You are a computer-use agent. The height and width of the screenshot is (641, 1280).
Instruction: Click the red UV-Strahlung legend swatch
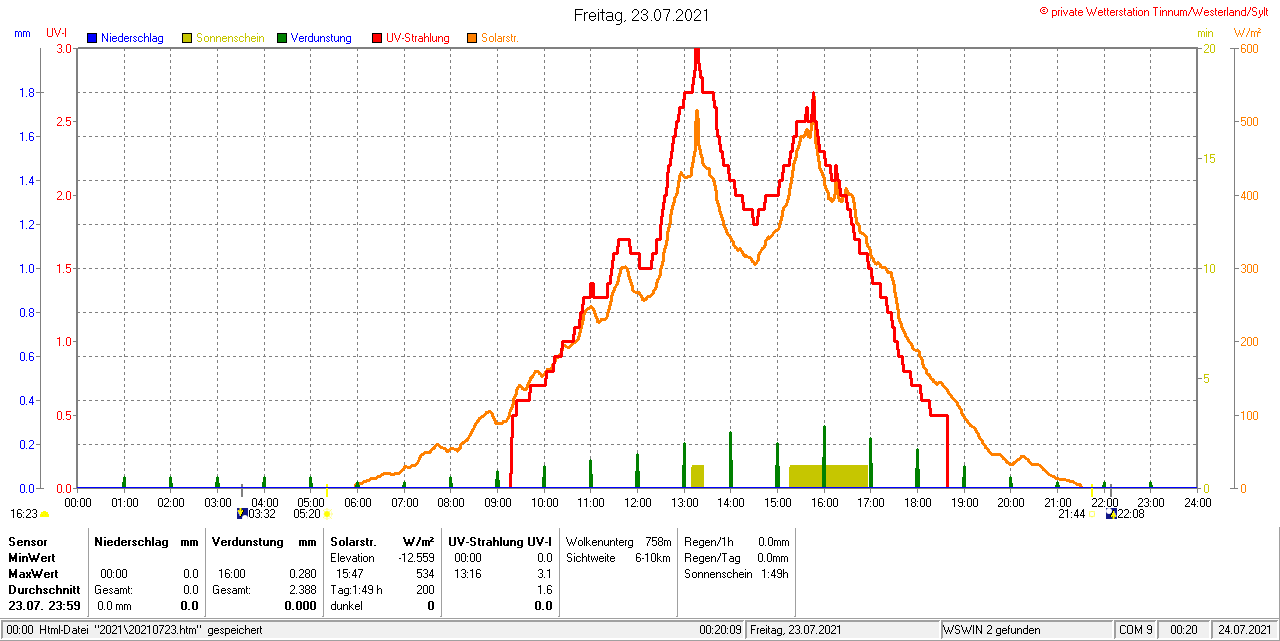[377, 38]
